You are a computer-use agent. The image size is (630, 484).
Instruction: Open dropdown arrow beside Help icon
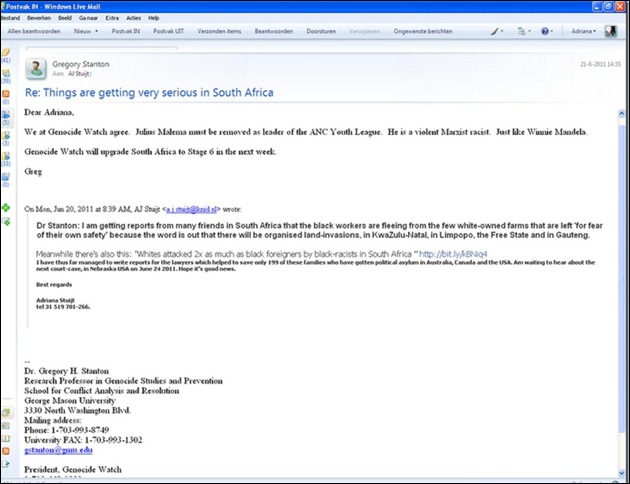[x=552, y=31]
